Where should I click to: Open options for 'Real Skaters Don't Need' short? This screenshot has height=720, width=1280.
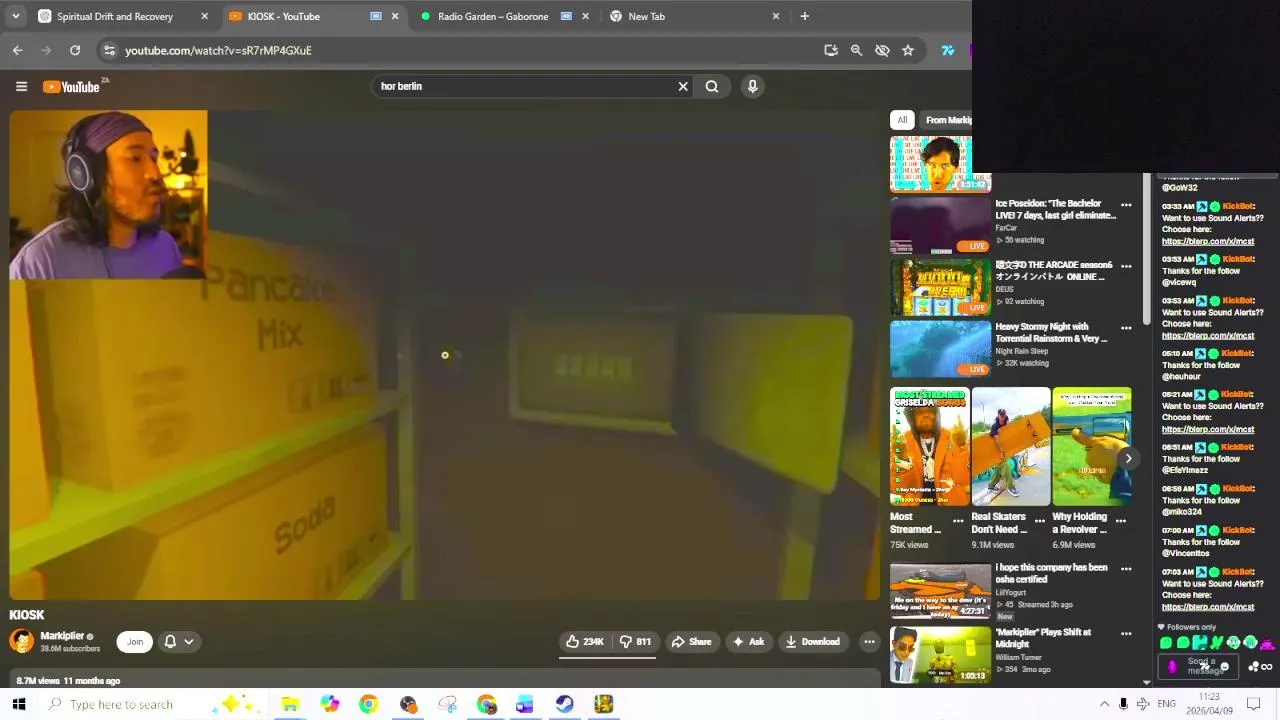click(x=1039, y=521)
